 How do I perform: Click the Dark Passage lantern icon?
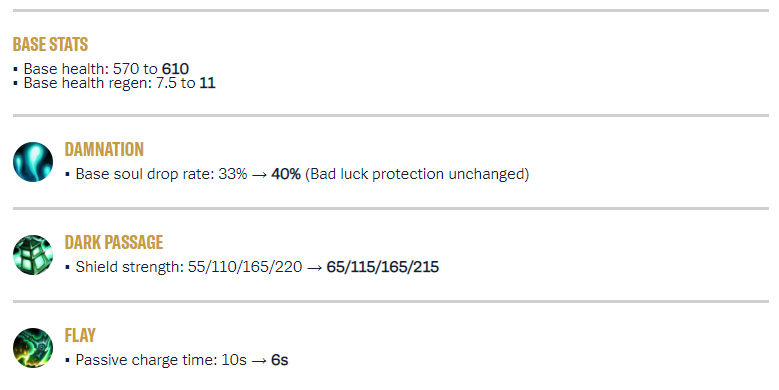coord(33,255)
